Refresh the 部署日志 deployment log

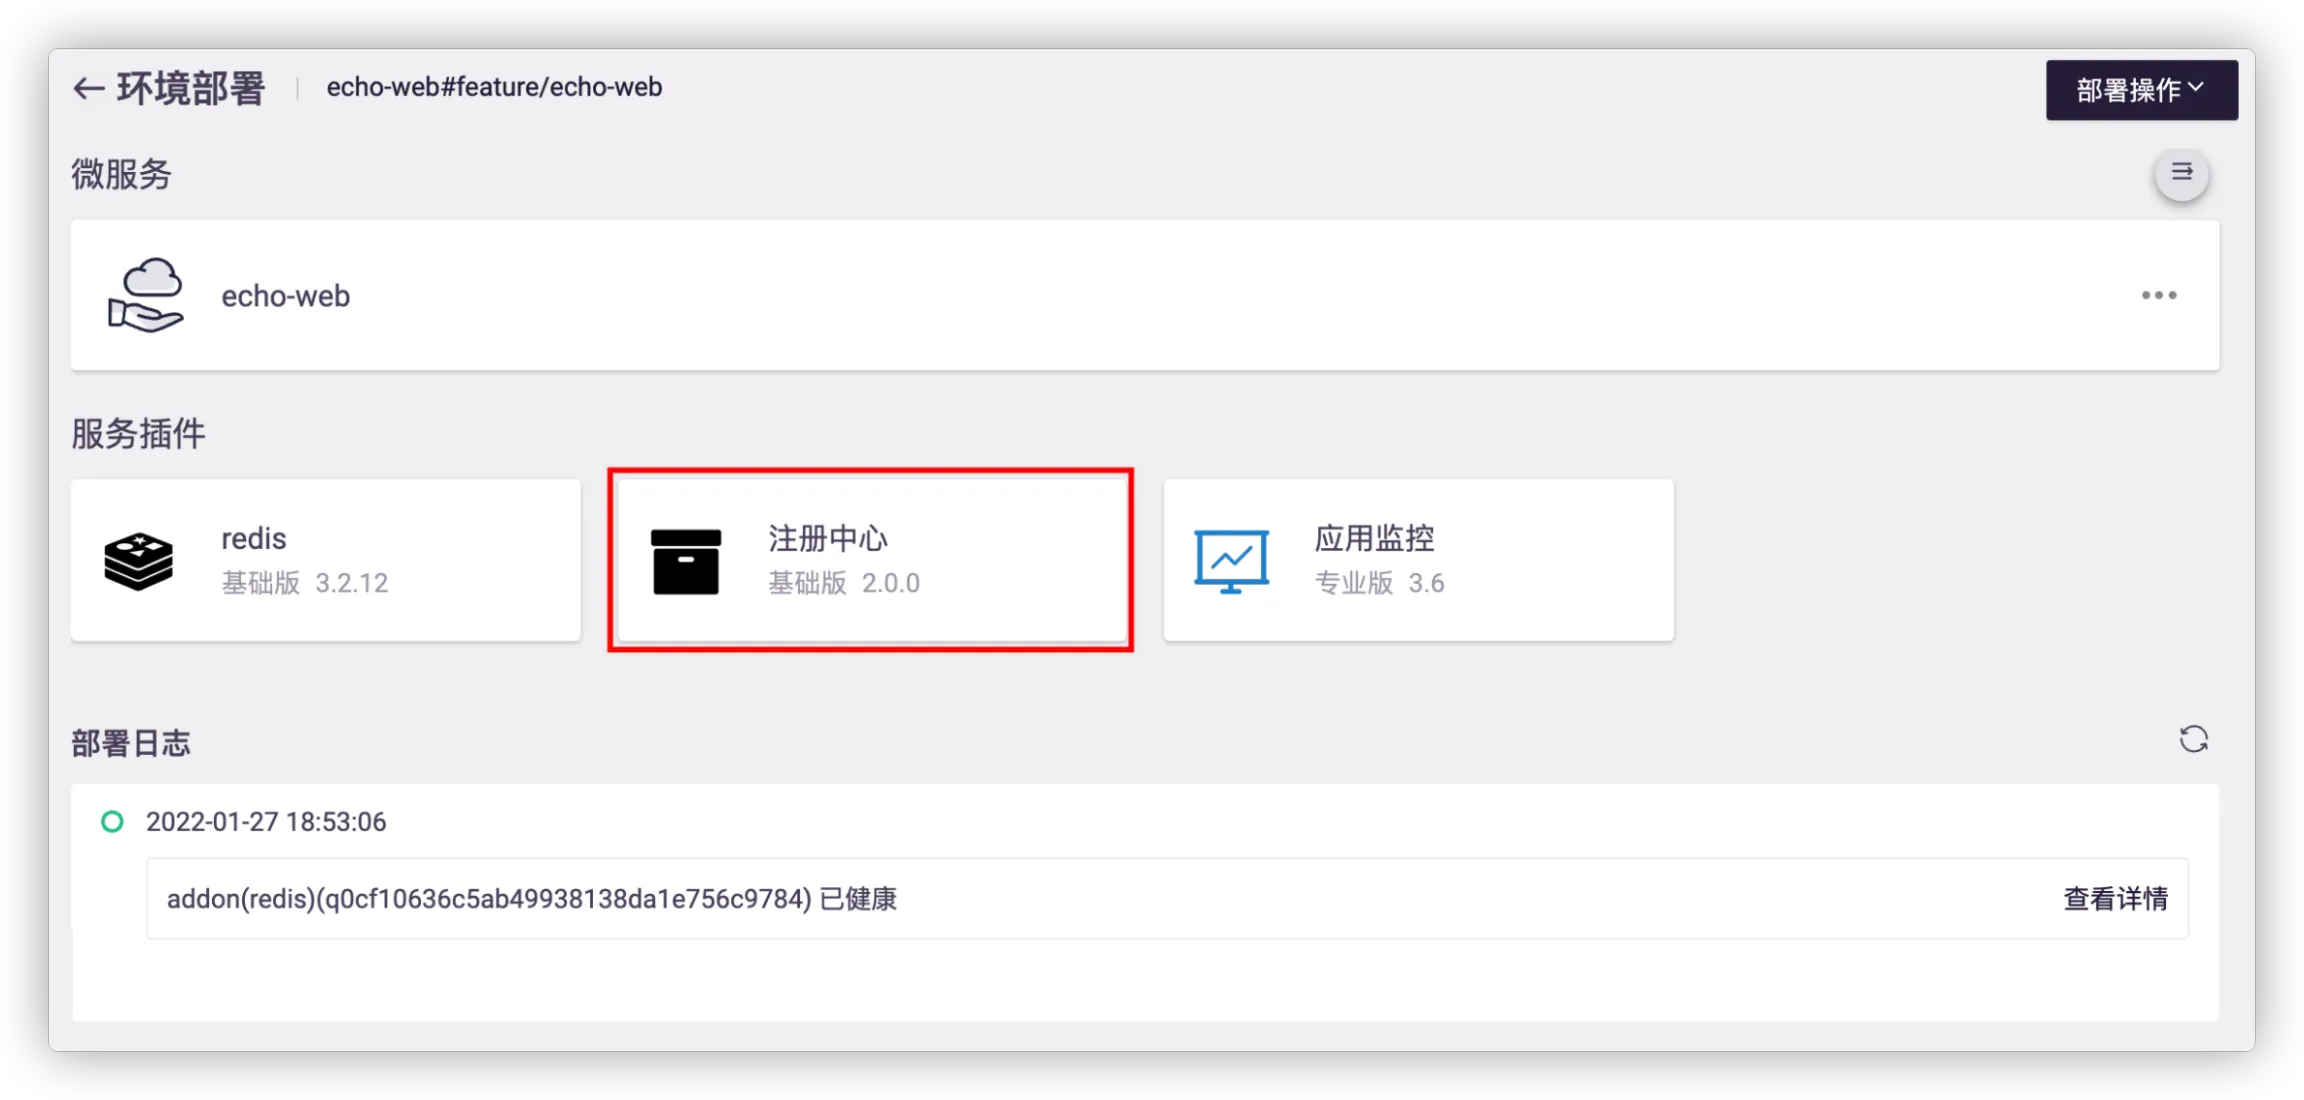tap(2193, 740)
